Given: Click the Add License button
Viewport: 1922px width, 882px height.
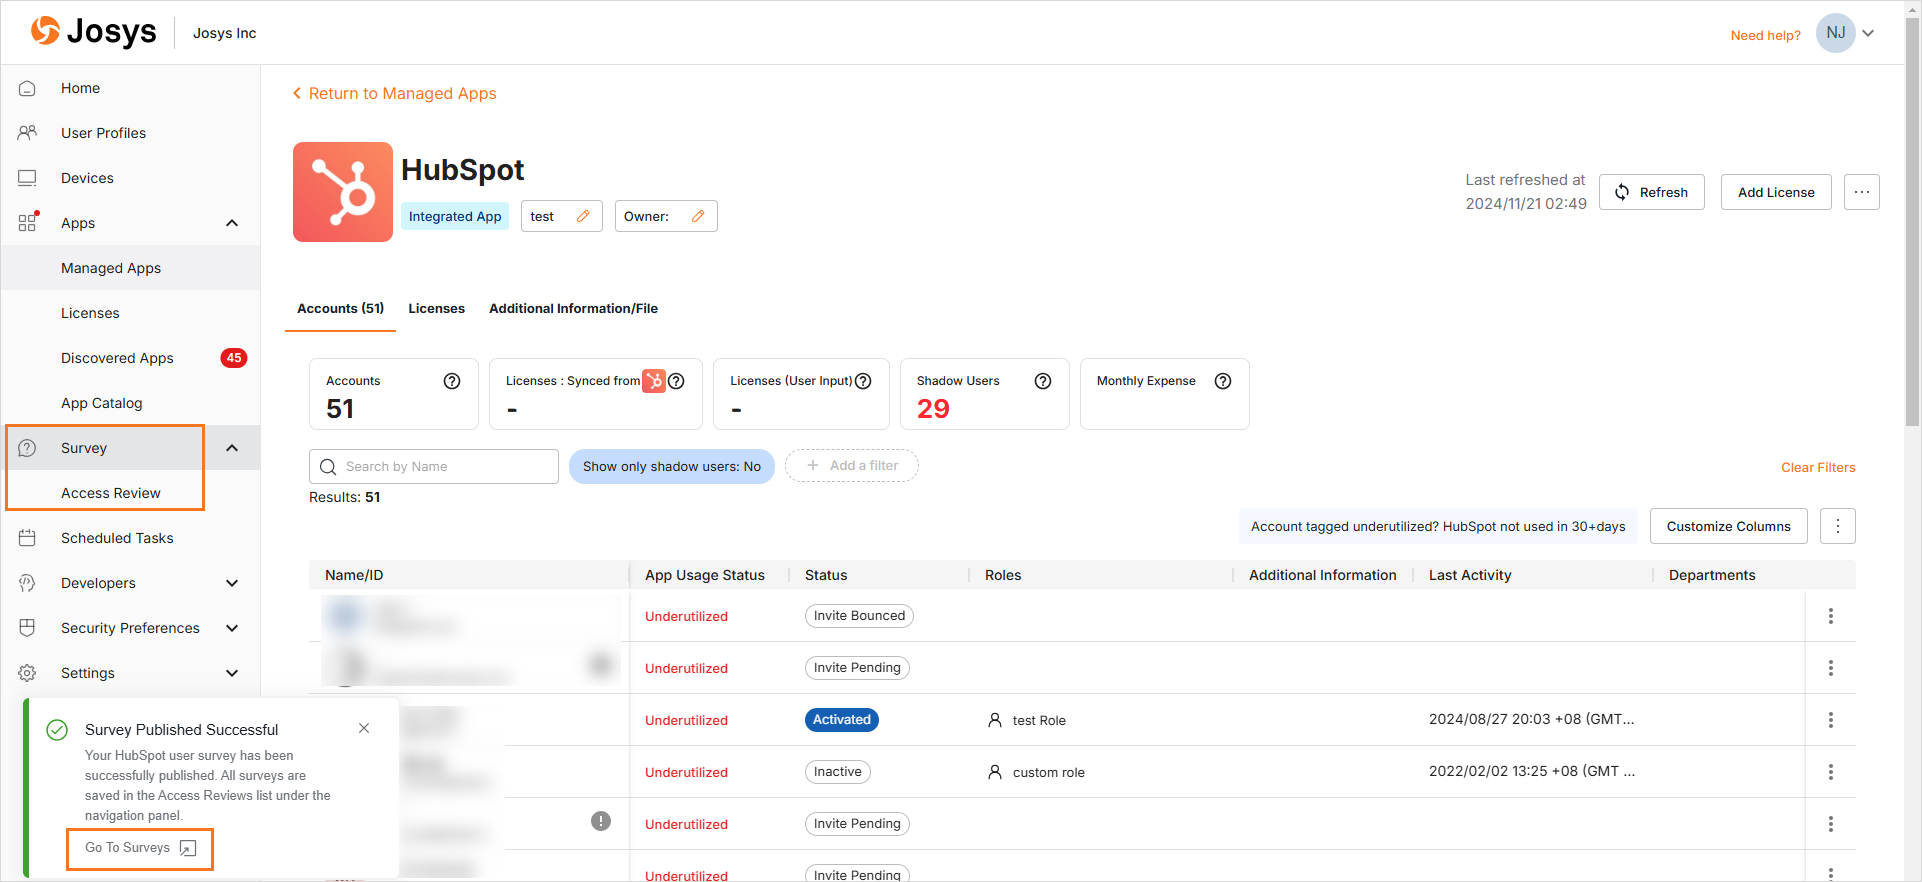Looking at the screenshot, I should click(x=1776, y=192).
